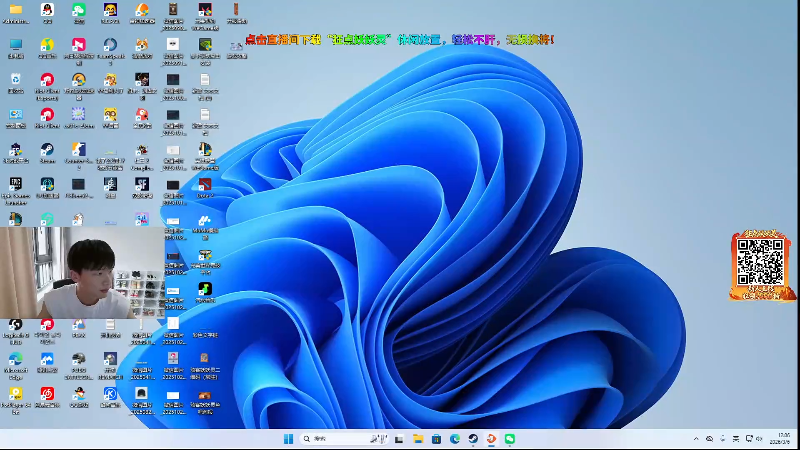800x450 pixels.
Task: Launch the QQ penguin desktop shortcut
Action: (47, 11)
